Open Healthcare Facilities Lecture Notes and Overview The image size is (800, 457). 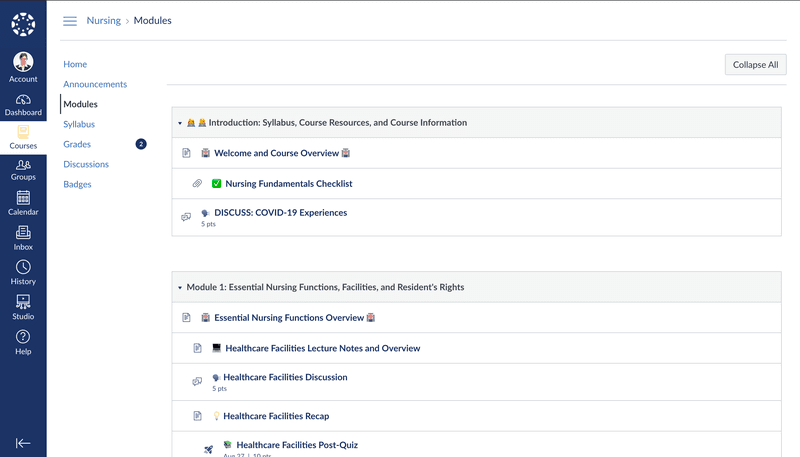click(x=323, y=348)
